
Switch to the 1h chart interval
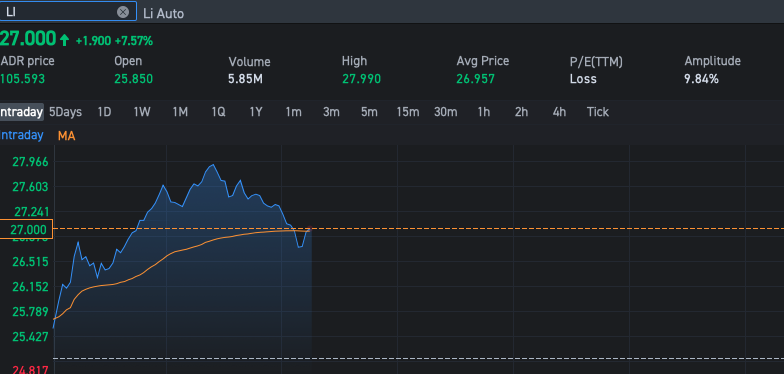click(x=484, y=112)
